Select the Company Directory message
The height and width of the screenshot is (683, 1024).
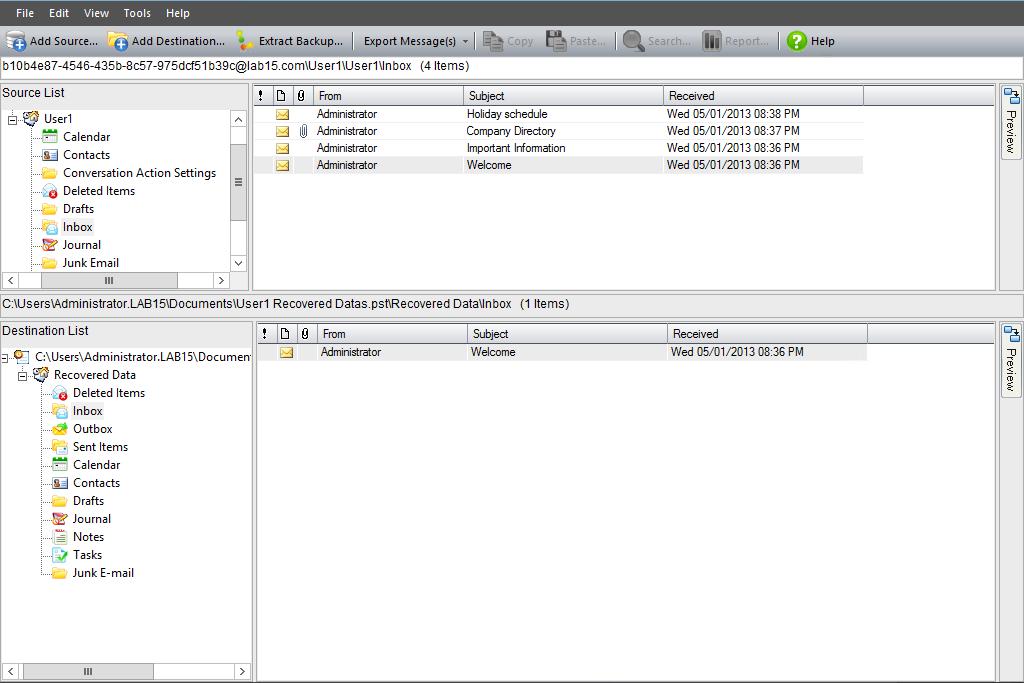pos(558,131)
